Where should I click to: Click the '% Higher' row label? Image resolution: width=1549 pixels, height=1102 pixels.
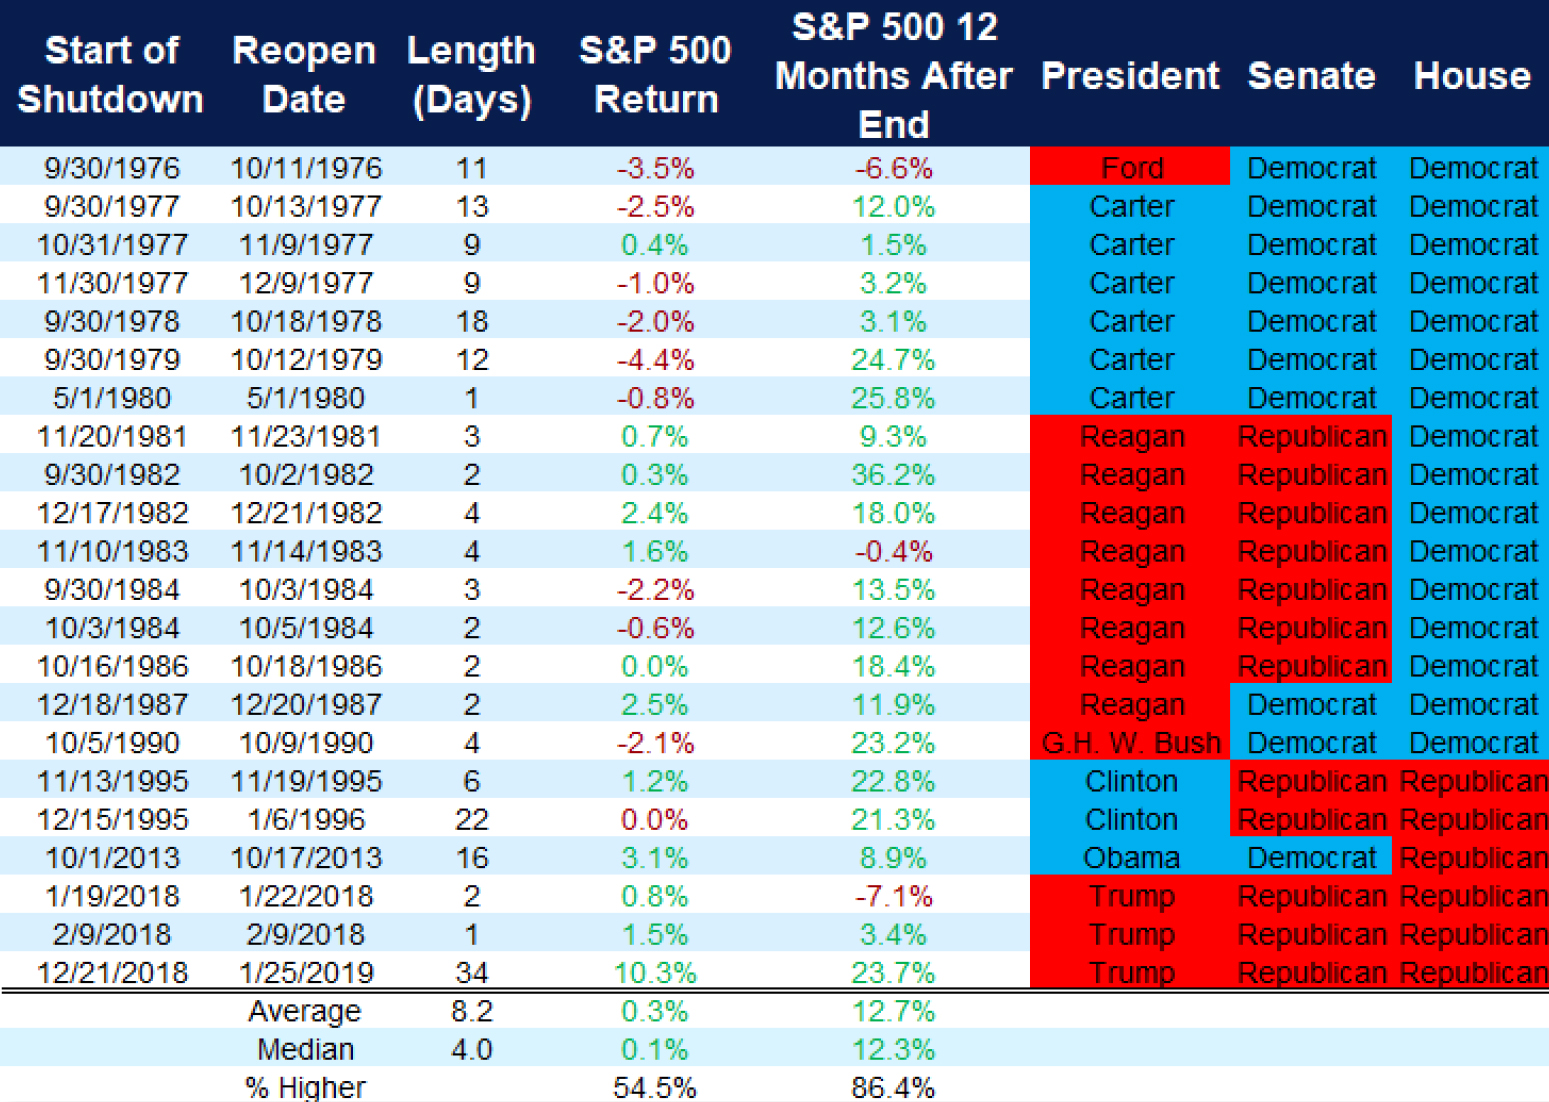tap(305, 1087)
